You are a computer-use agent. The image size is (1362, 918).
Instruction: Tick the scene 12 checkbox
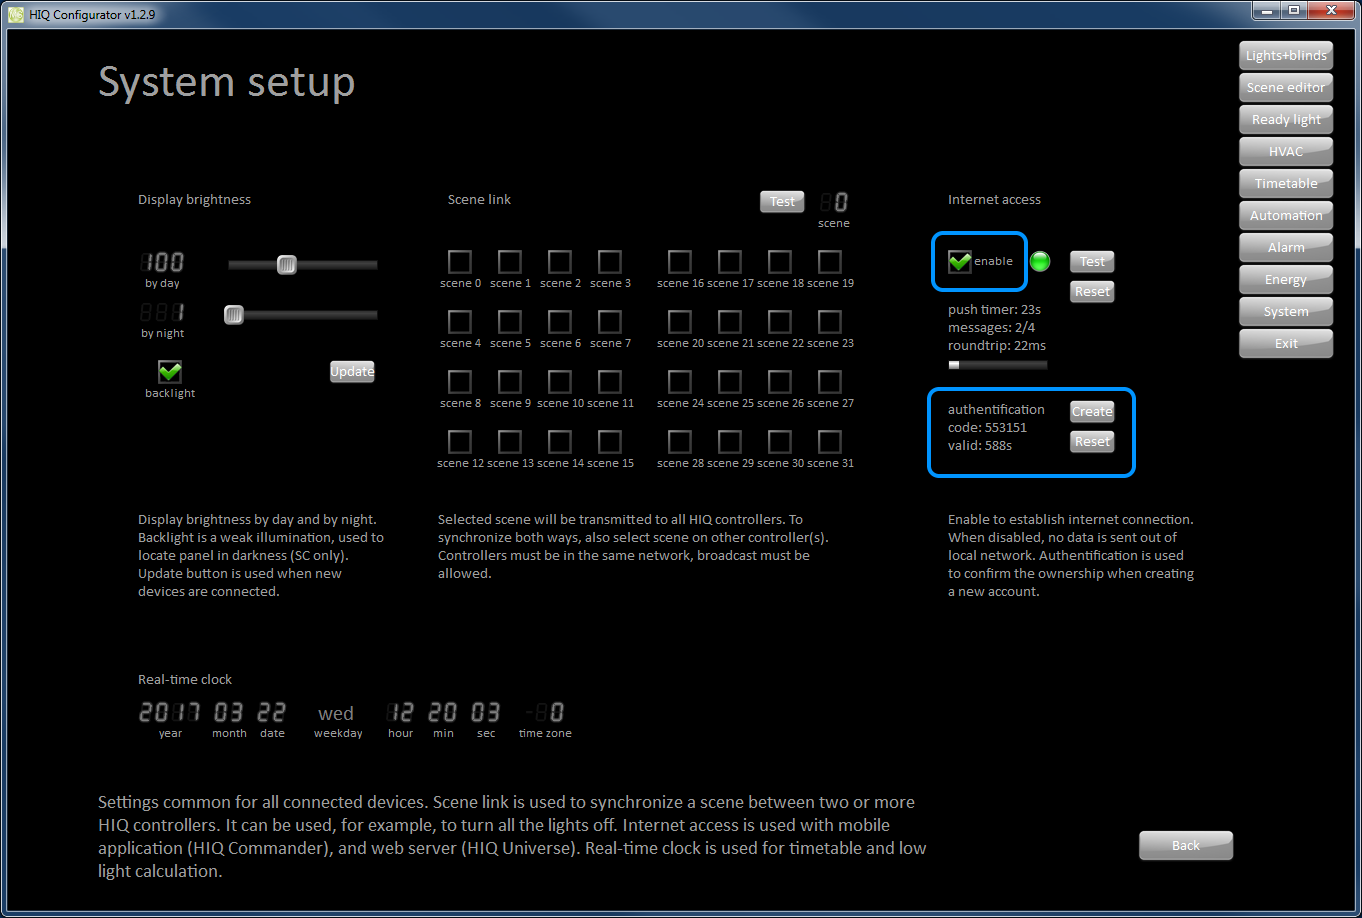(460, 442)
